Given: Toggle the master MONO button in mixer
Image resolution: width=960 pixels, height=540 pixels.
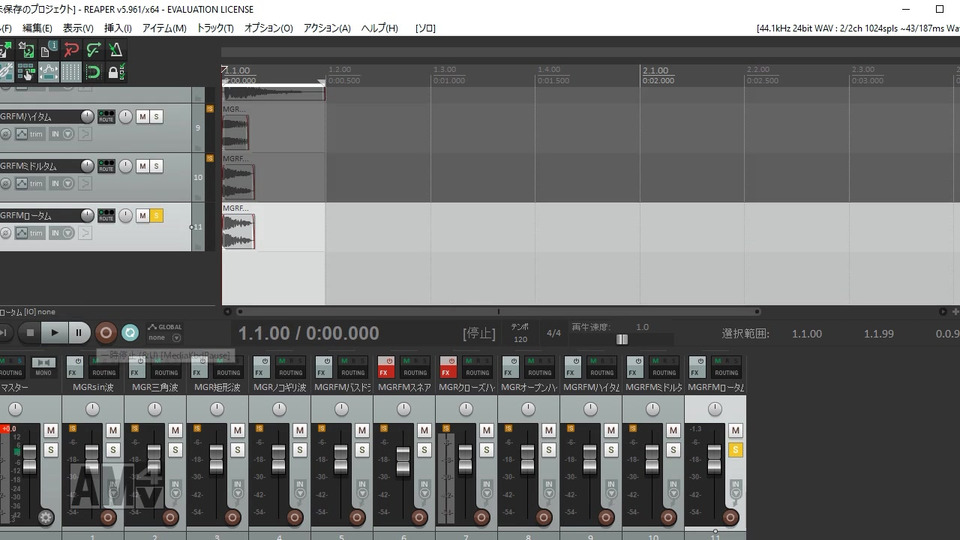Looking at the screenshot, I should [x=43, y=361].
